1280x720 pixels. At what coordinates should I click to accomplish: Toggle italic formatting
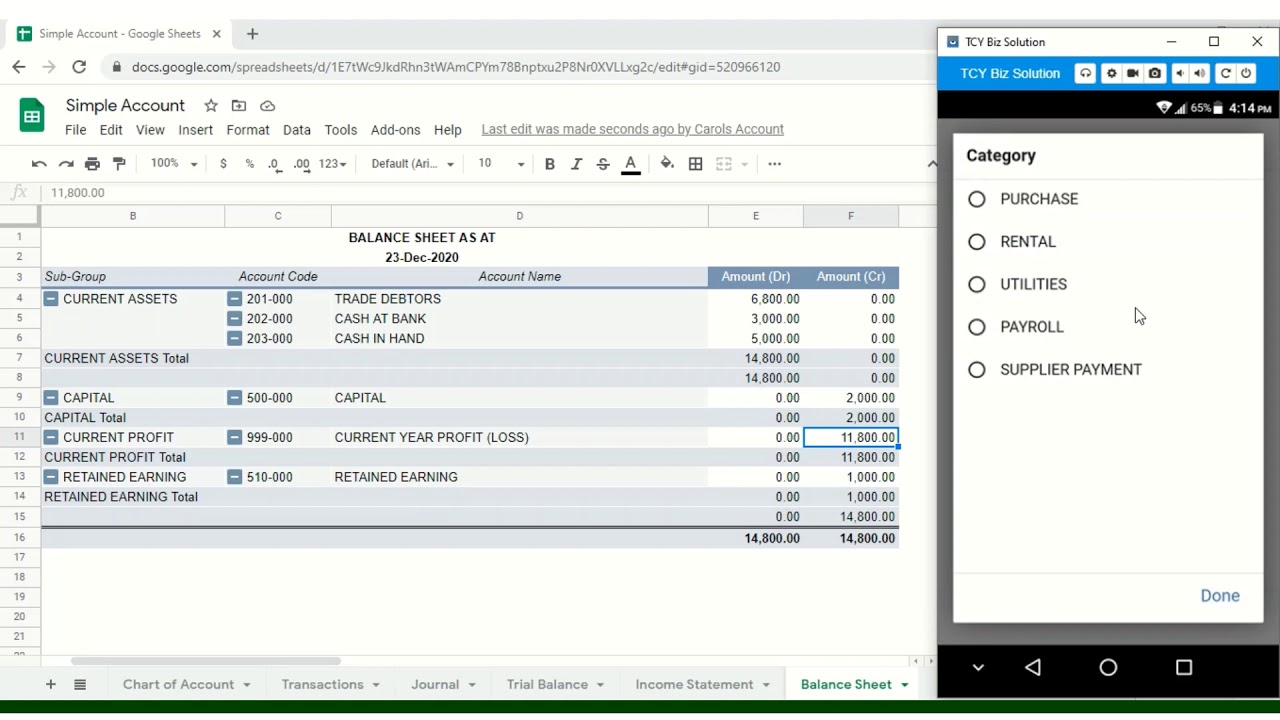[x=576, y=164]
